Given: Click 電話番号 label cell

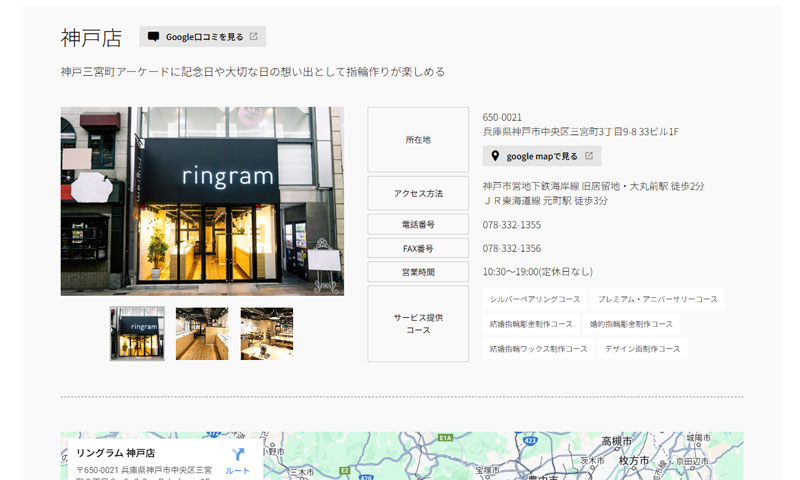Looking at the screenshot, I should click(418, 224).
